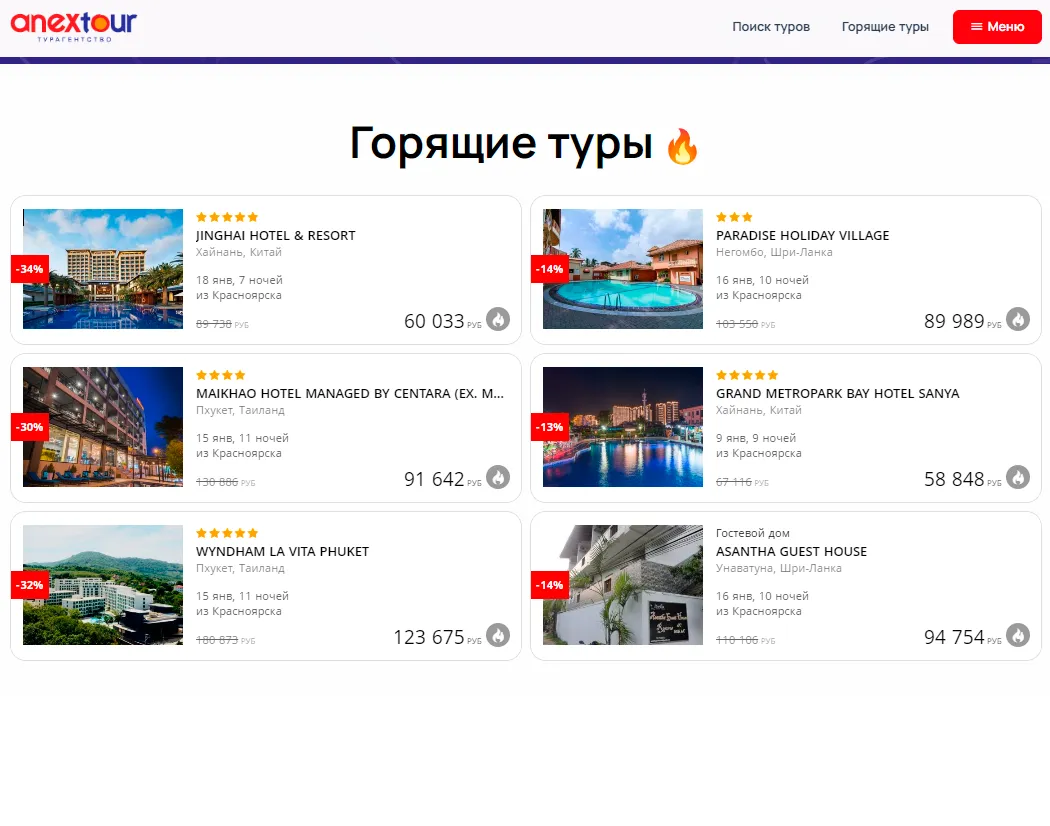The width and height of the screenshot is (1050, 826).
Task: Click flame icon on Paradise Holiday Village card
Action: [x=1018, y=319]
